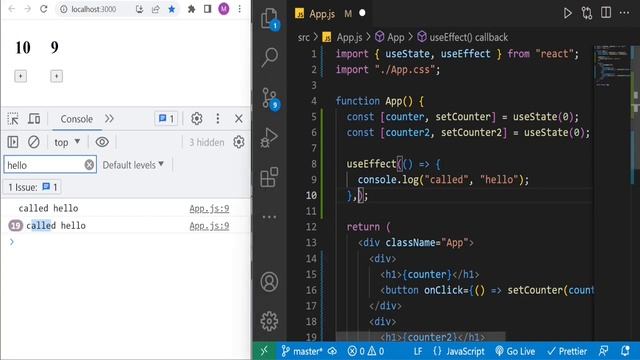Click the 19 repeat count badge
Screen dimensions: 640x360
(16, 226)
